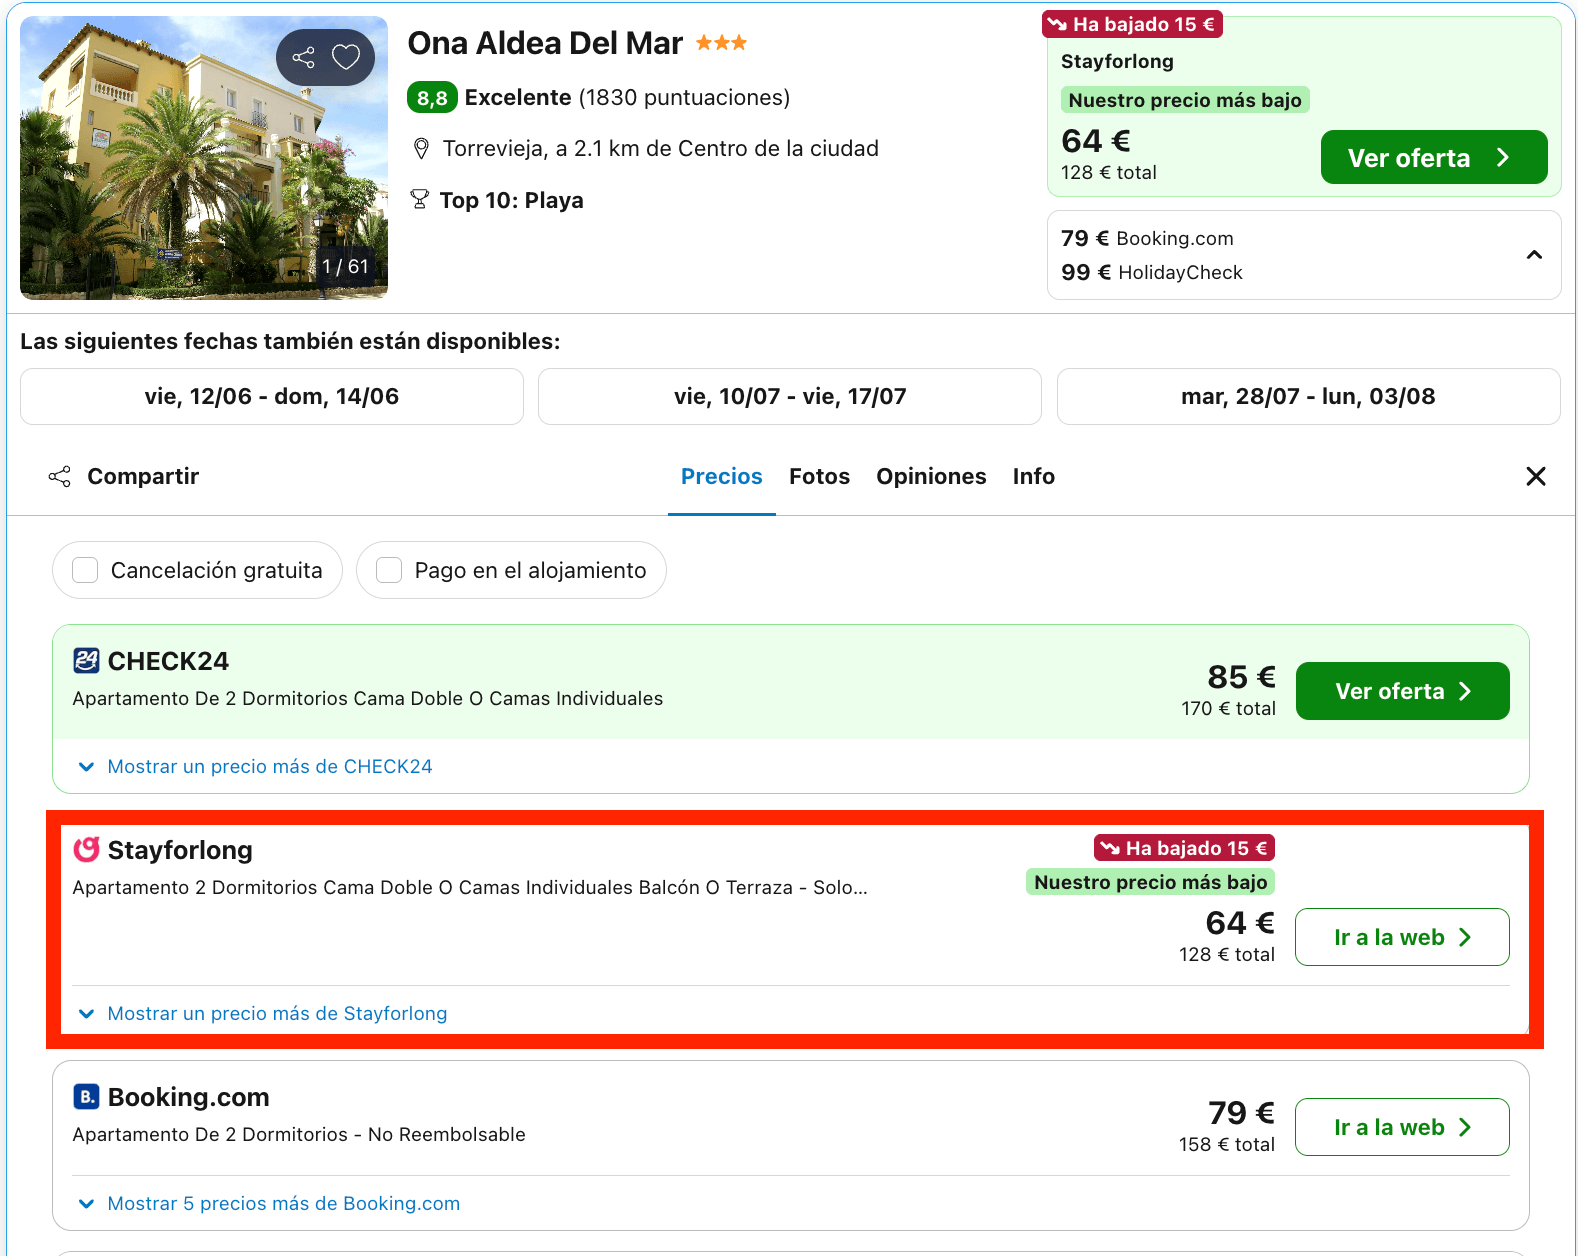Click top Ha bajado 15 € badge
Image resolution: width=1578 pixels, height=1256 pixels.
(1132, 24)
